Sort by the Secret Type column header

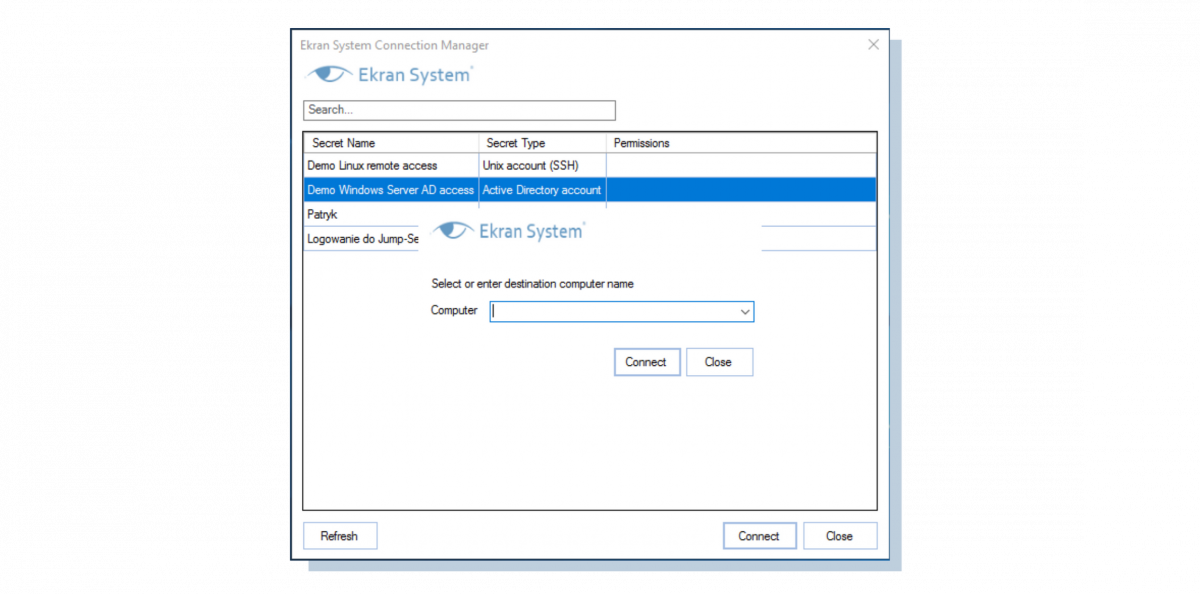tap(542, 143)
